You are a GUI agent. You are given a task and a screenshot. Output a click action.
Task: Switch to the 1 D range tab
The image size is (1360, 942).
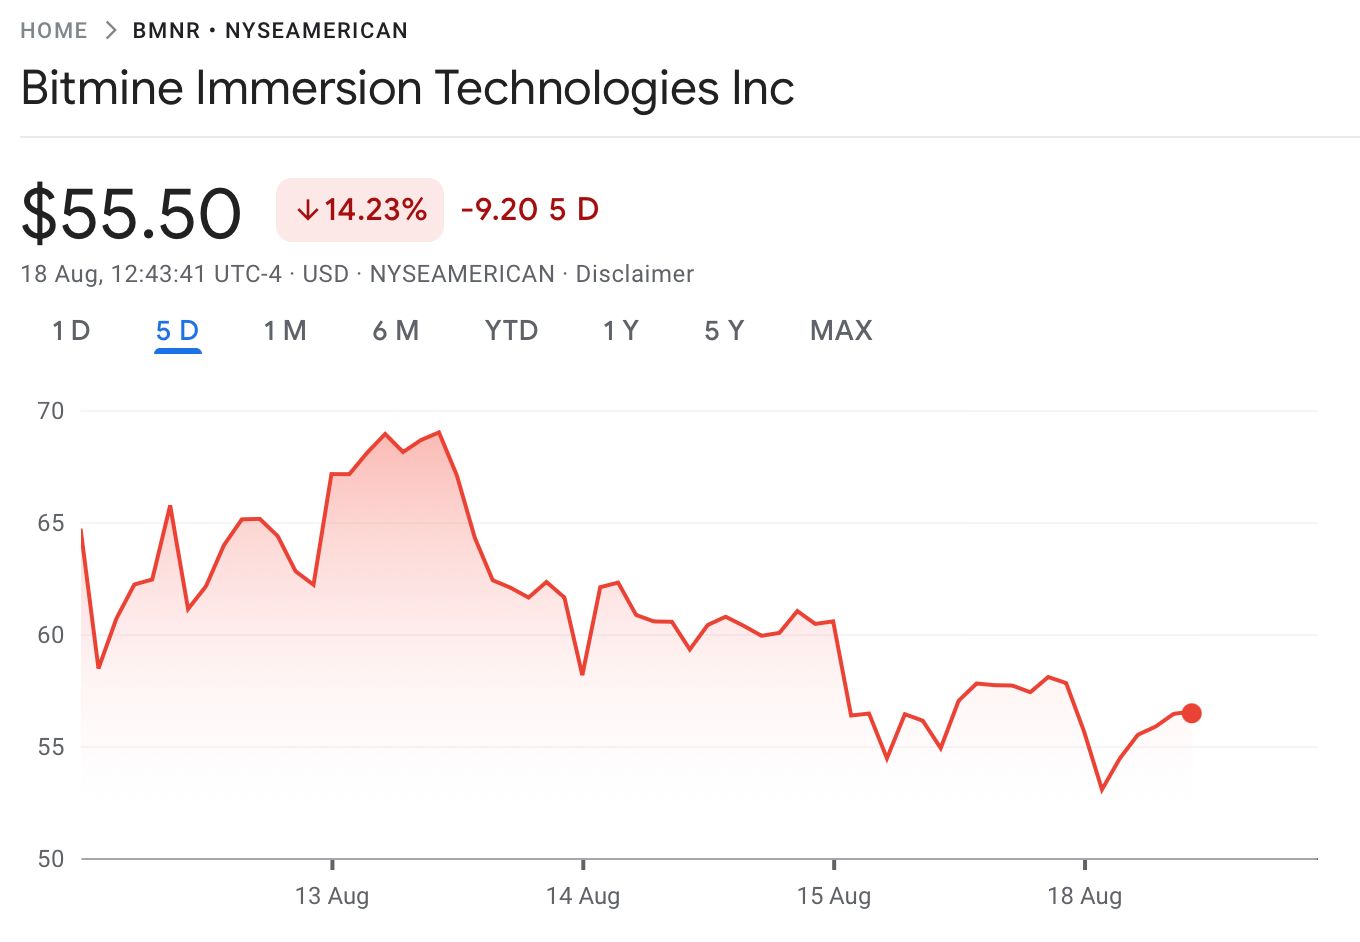point(71,331)
